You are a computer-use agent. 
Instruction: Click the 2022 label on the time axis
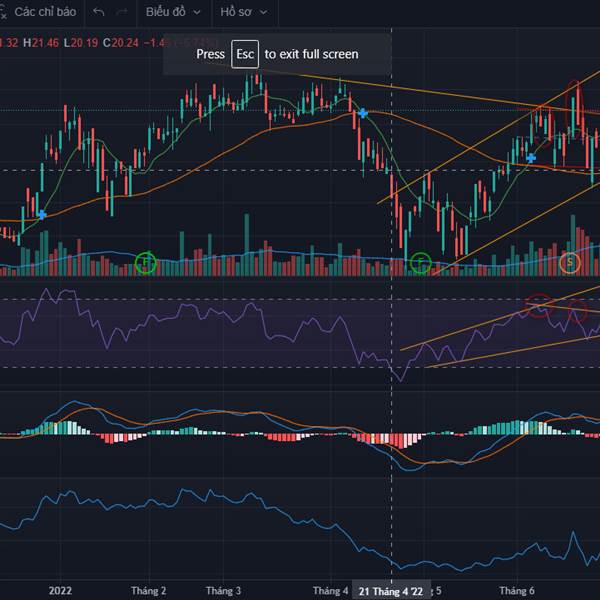pos(60,590)
